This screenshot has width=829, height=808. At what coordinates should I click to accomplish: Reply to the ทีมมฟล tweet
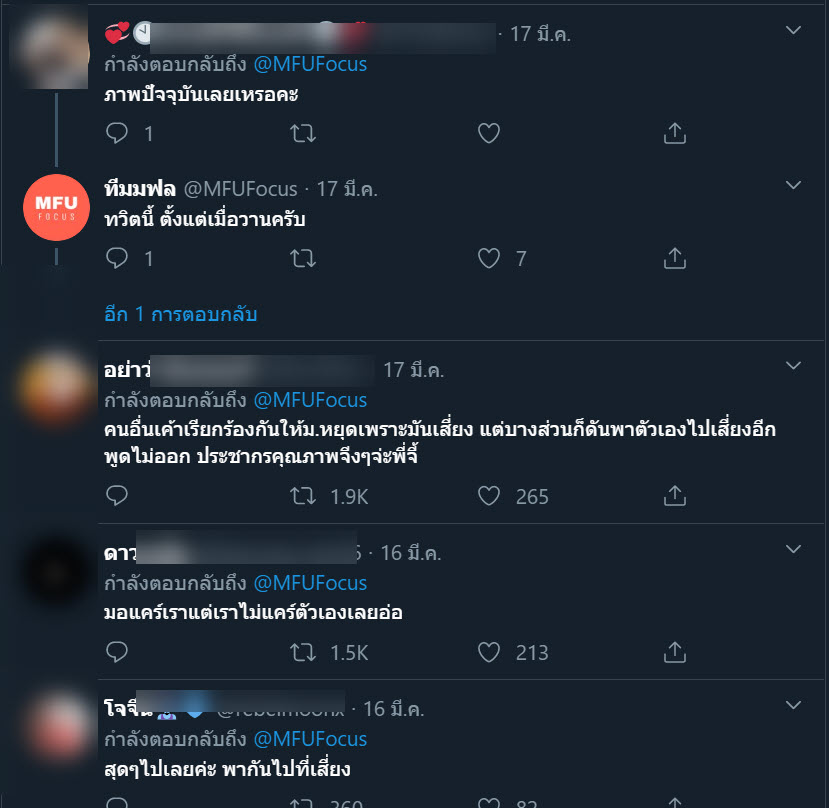coord(117,258)
